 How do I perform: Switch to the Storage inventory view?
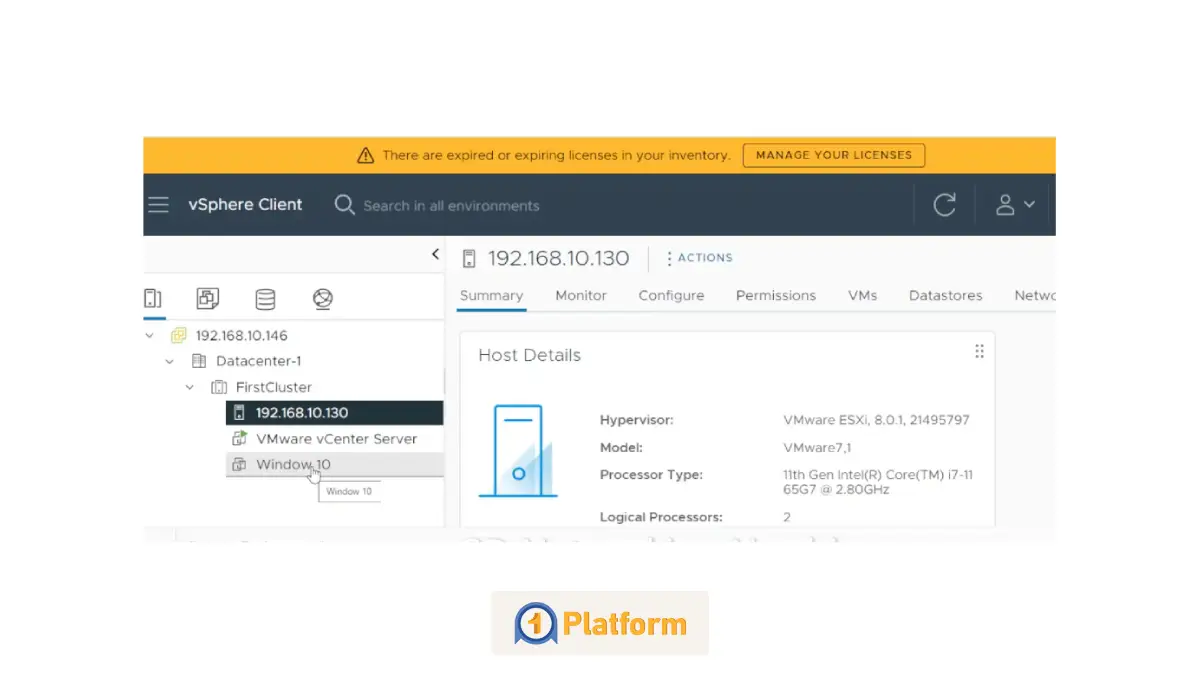265,298
